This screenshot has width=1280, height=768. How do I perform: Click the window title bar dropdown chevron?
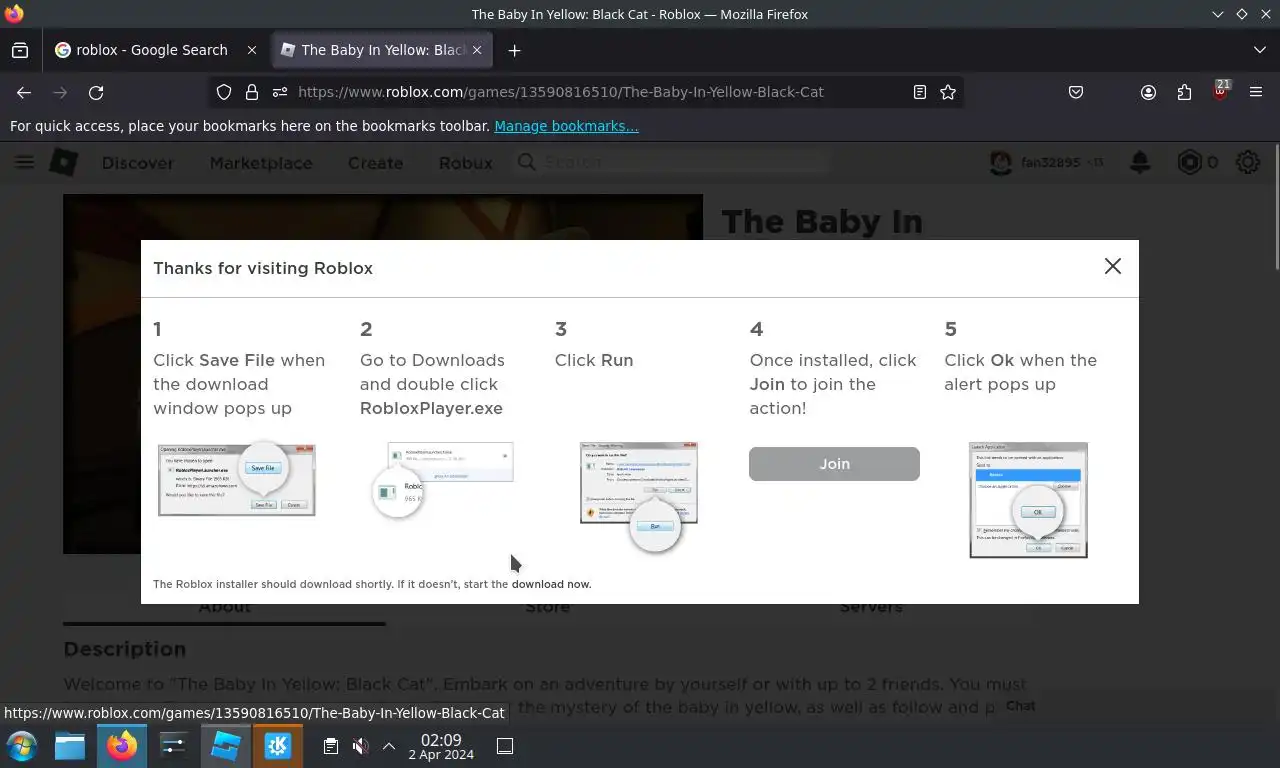coord(1217,14)
